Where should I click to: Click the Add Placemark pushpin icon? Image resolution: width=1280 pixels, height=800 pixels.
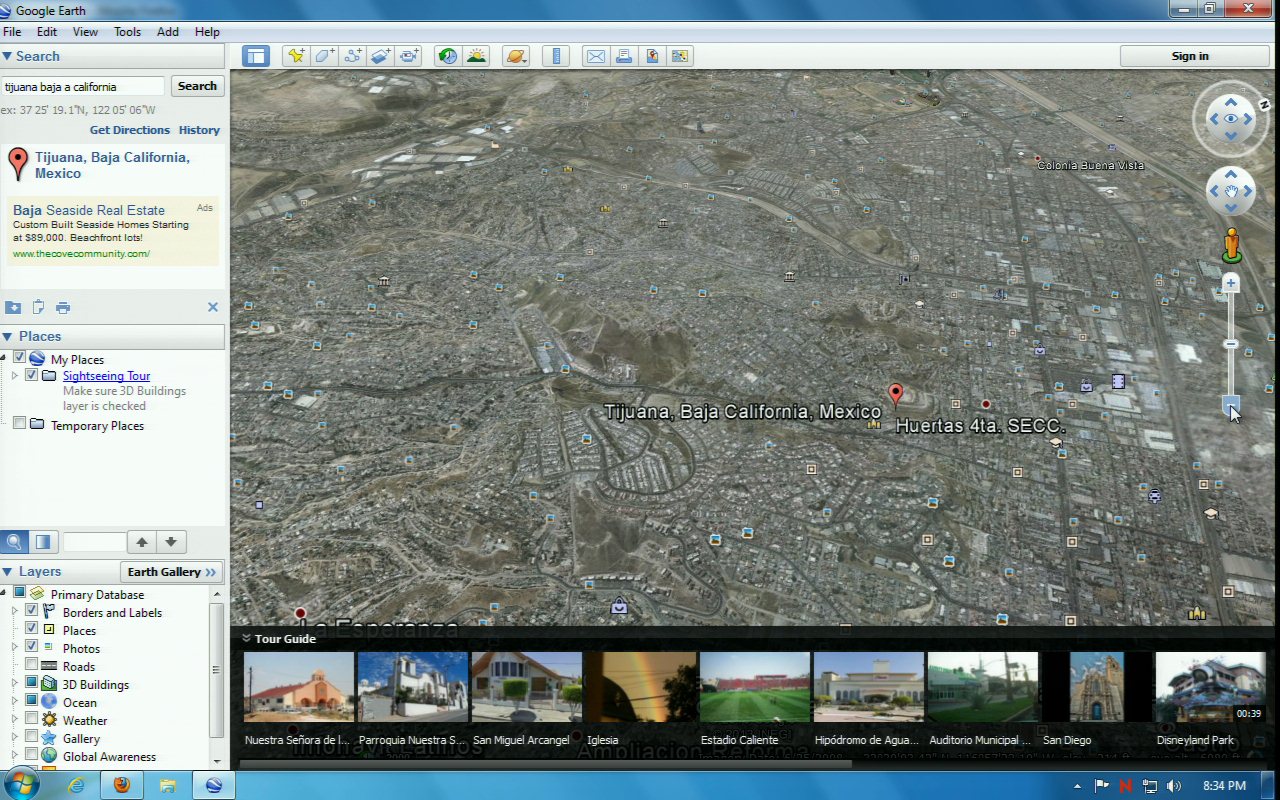(295, 56)
